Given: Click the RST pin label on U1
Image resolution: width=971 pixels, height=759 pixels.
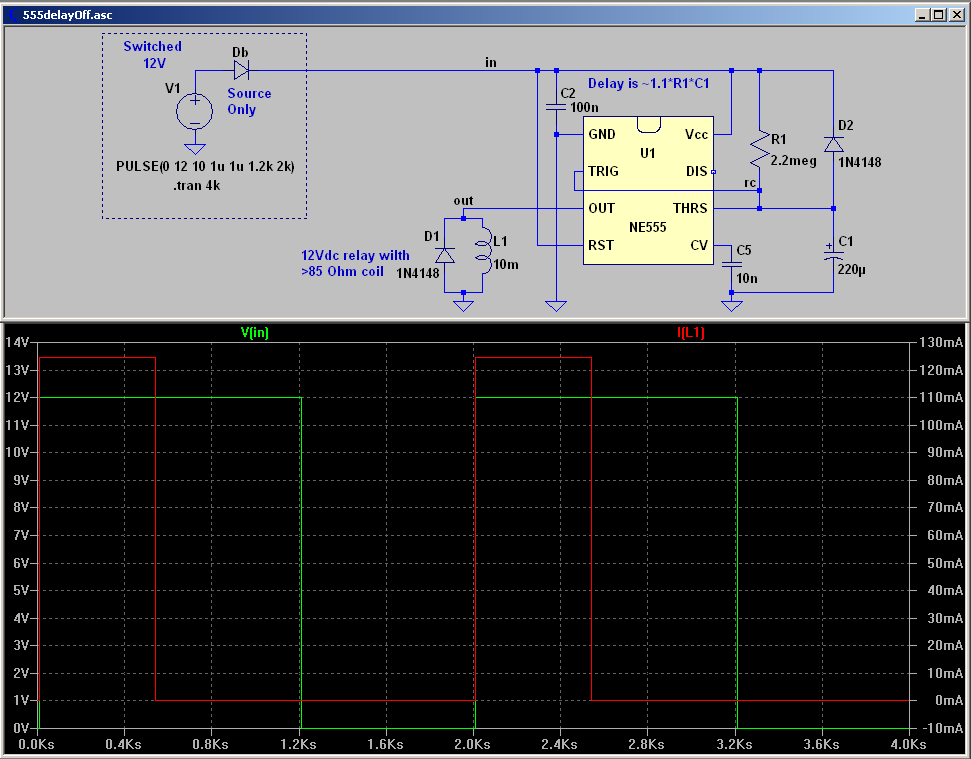Looking at the screenshot, I should point(601,245).
